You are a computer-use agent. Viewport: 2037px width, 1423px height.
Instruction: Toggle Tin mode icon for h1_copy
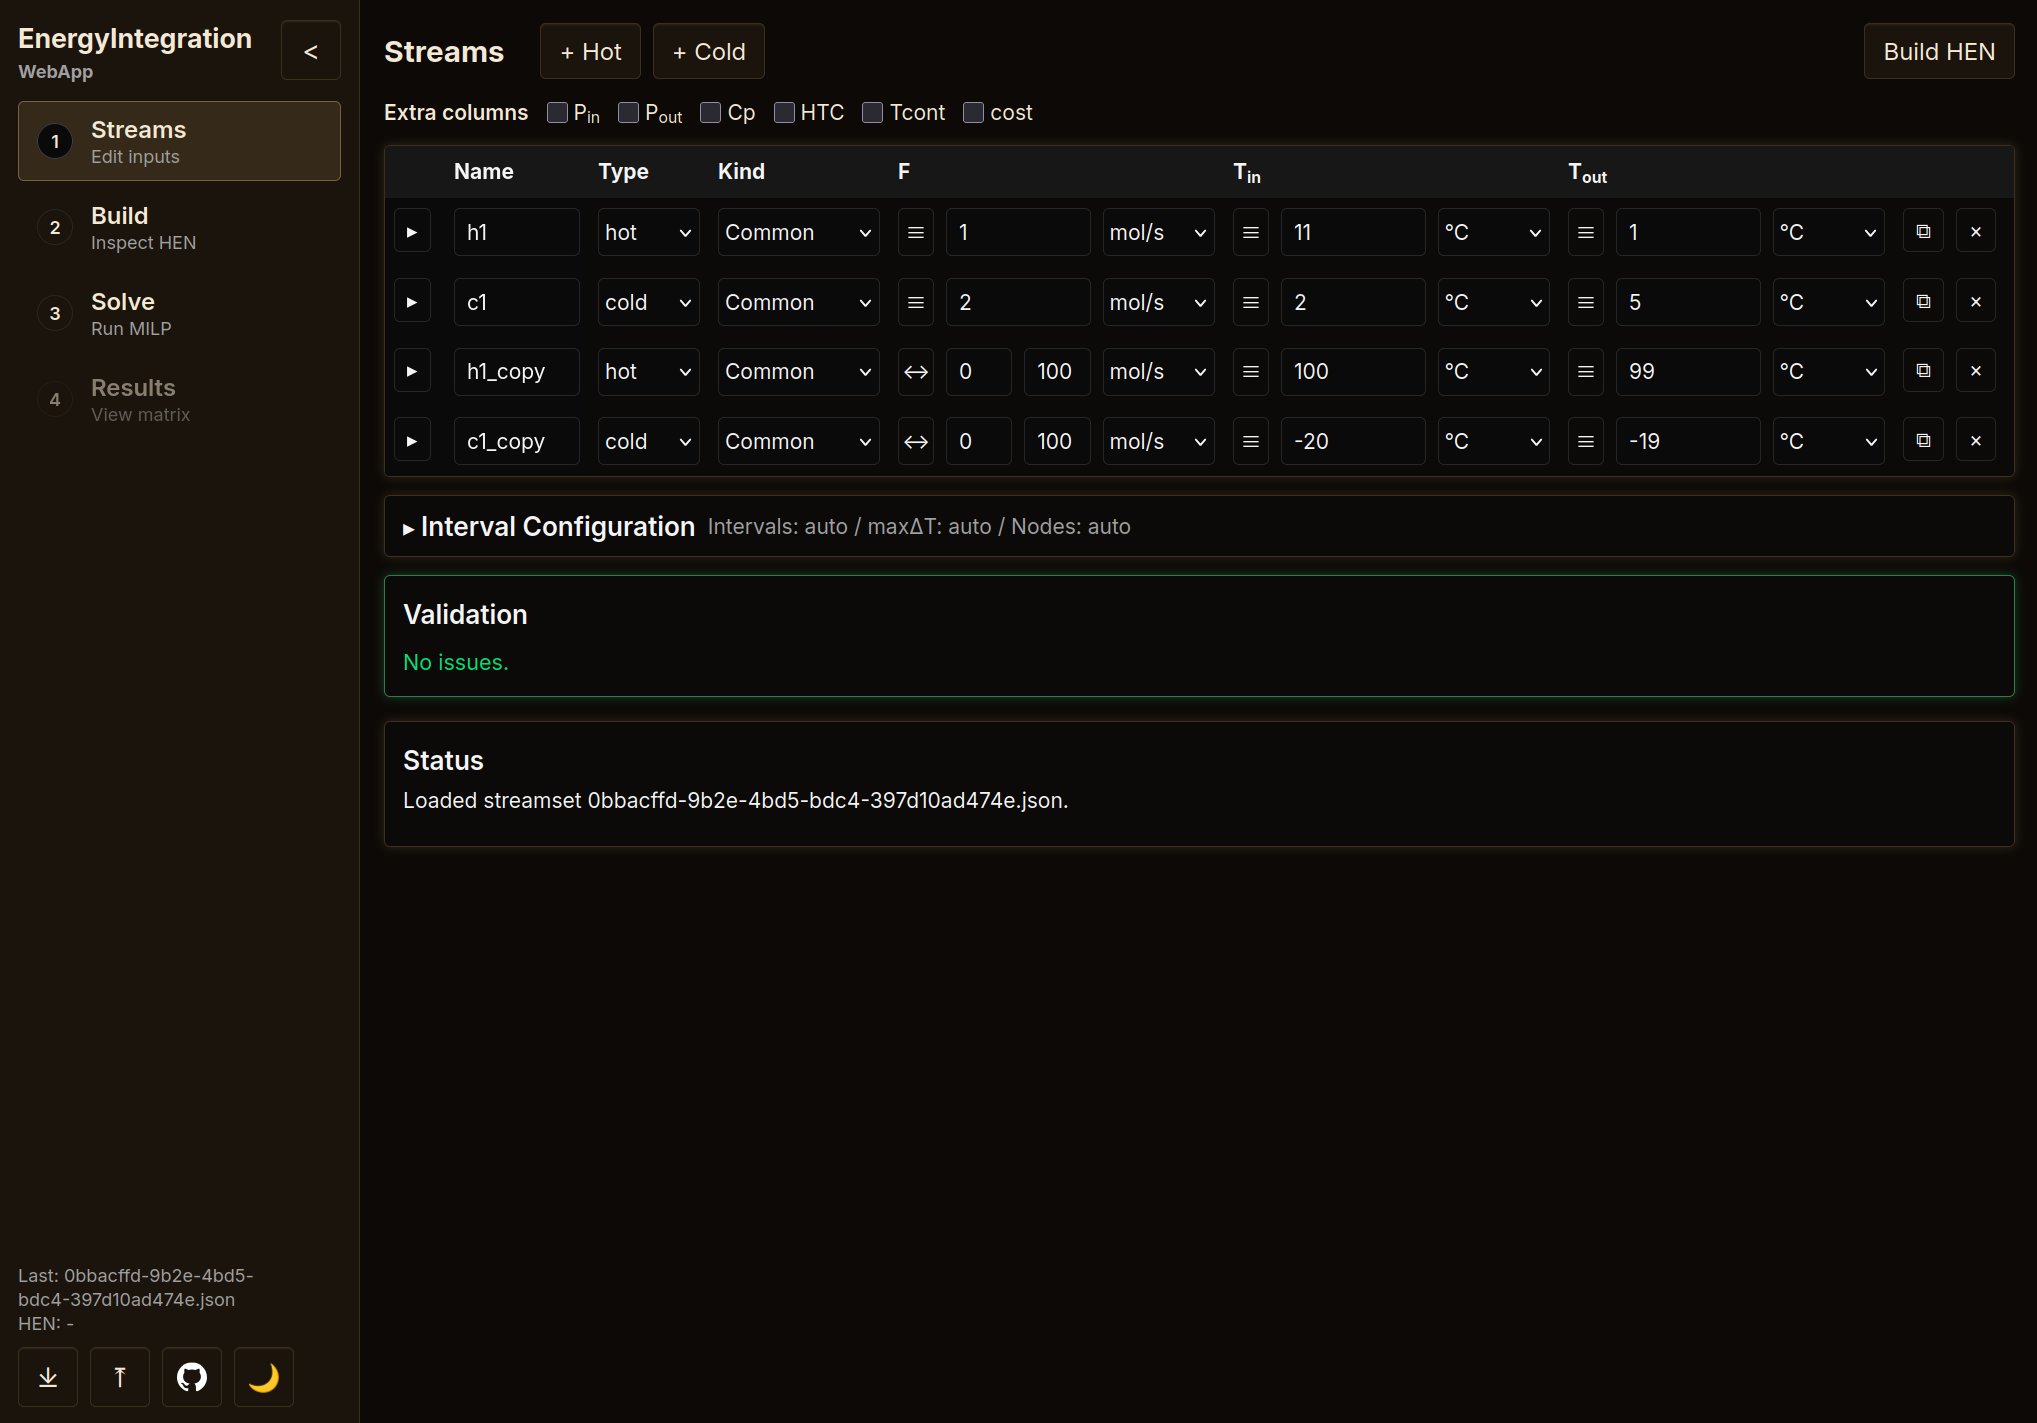click(1251, 372)
